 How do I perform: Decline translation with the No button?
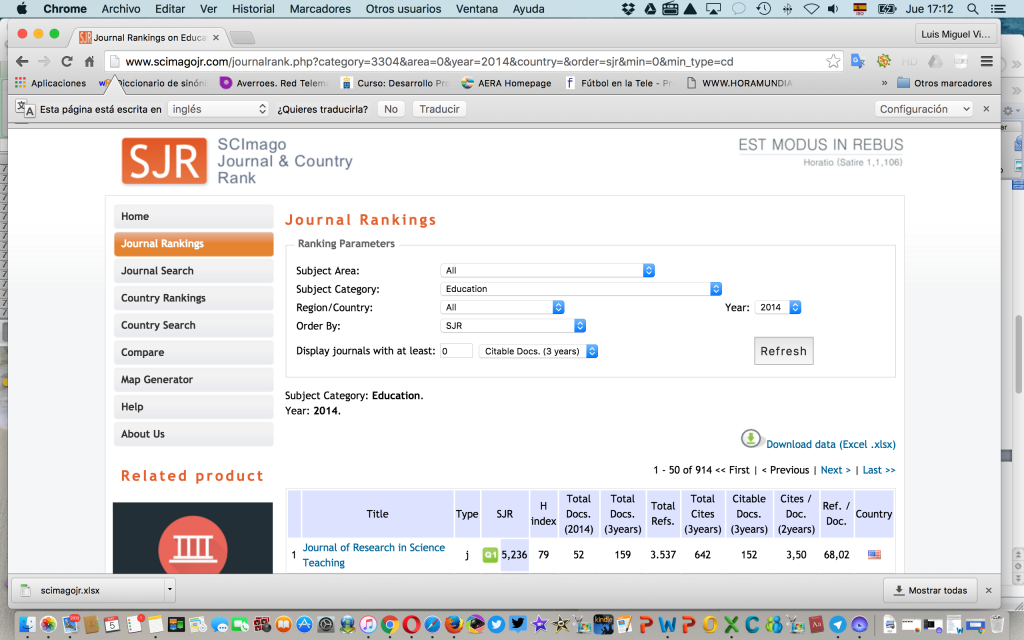(x=391, y=109)
